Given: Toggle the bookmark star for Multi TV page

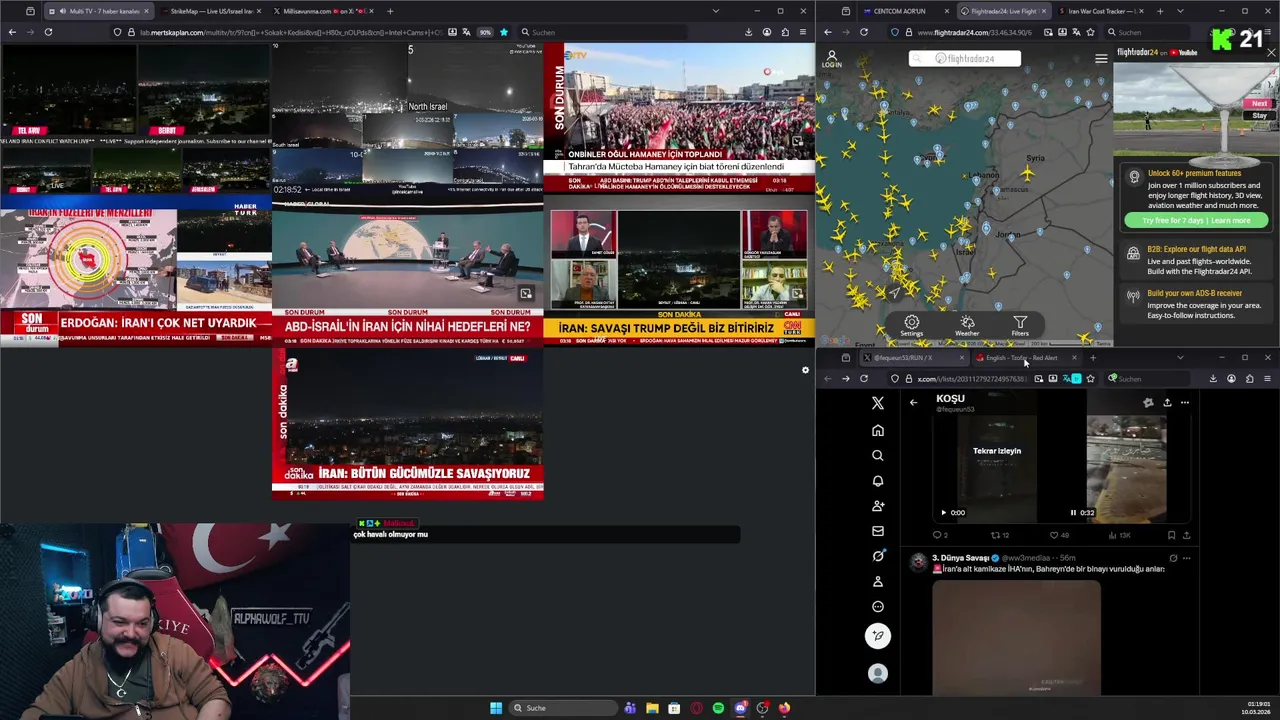Looking at the screenshot, I should click(x=503, y=32).
